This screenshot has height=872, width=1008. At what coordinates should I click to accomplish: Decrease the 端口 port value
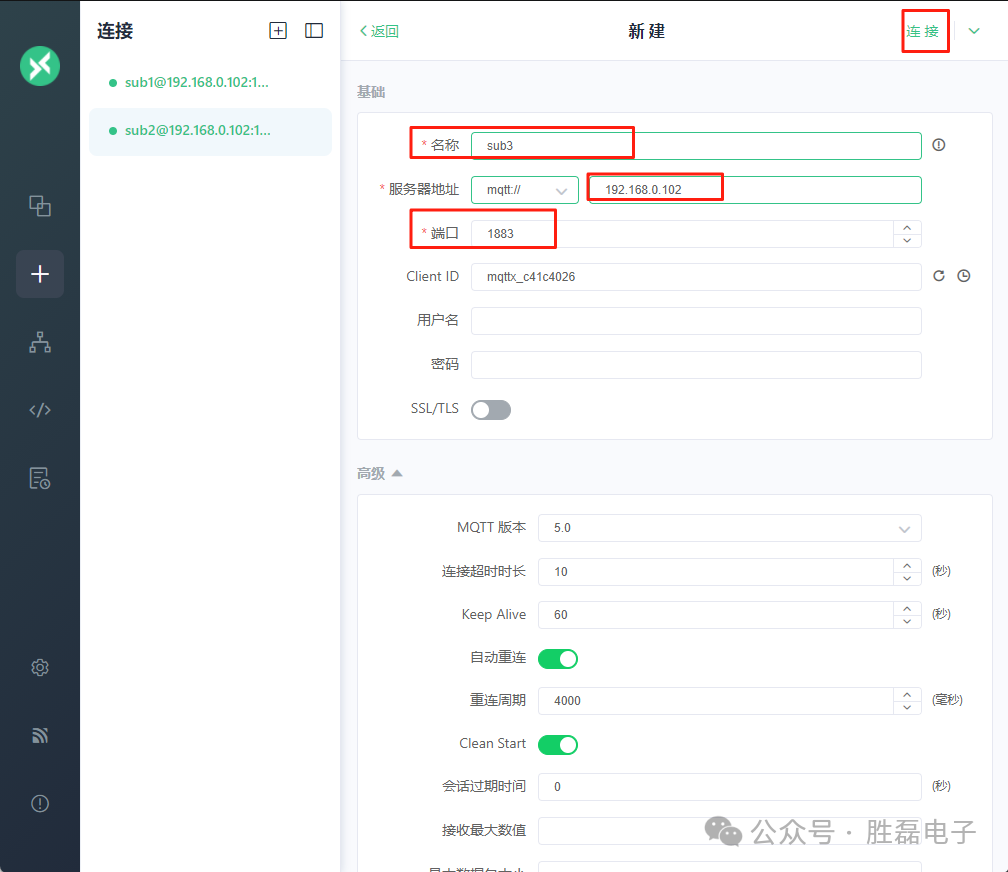tap(907, 241)
